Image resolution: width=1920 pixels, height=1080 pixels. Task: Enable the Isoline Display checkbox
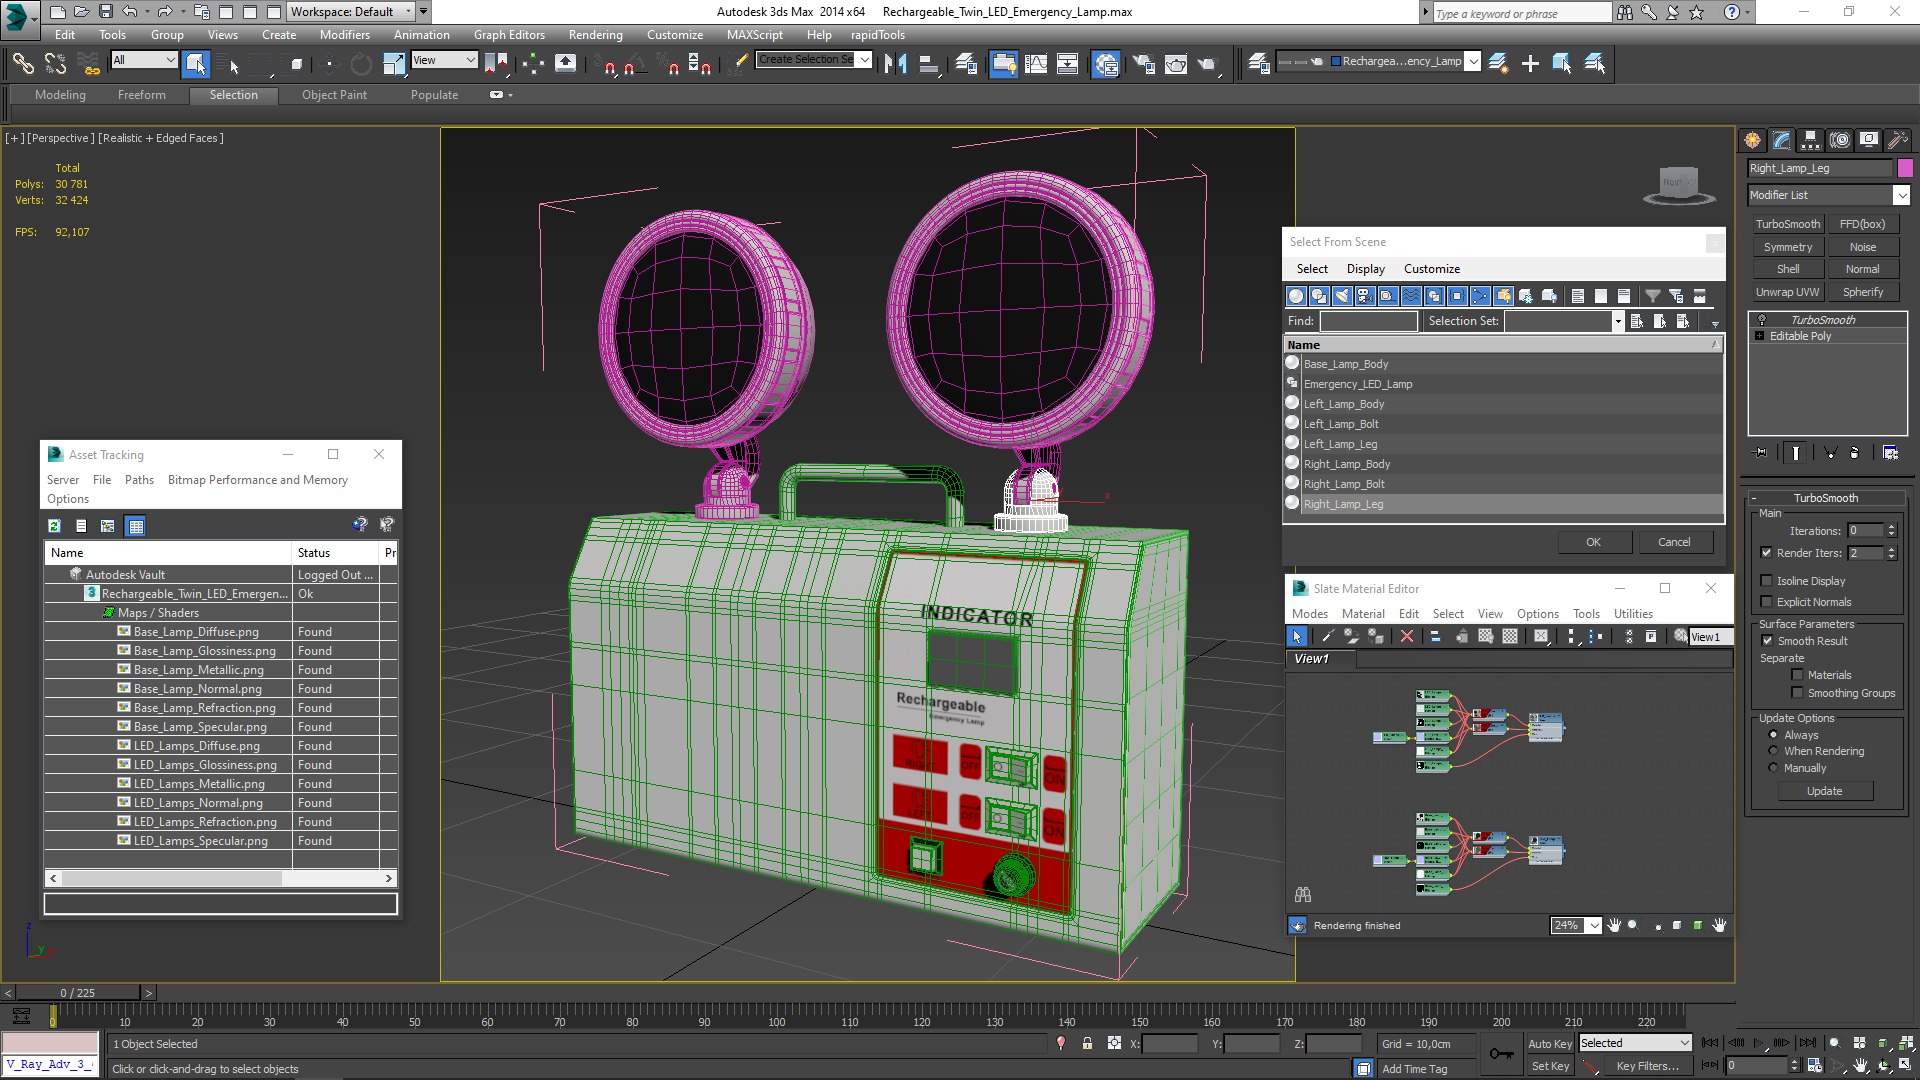[x=1767, y=581]
